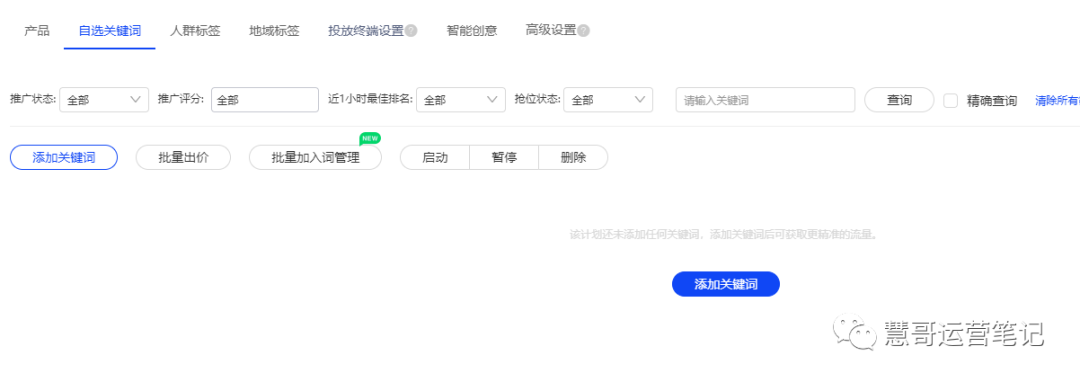Click the 启动 button
Image resolution: width=1080 pixels, height=382 pixels.
[x=435, y=158]
